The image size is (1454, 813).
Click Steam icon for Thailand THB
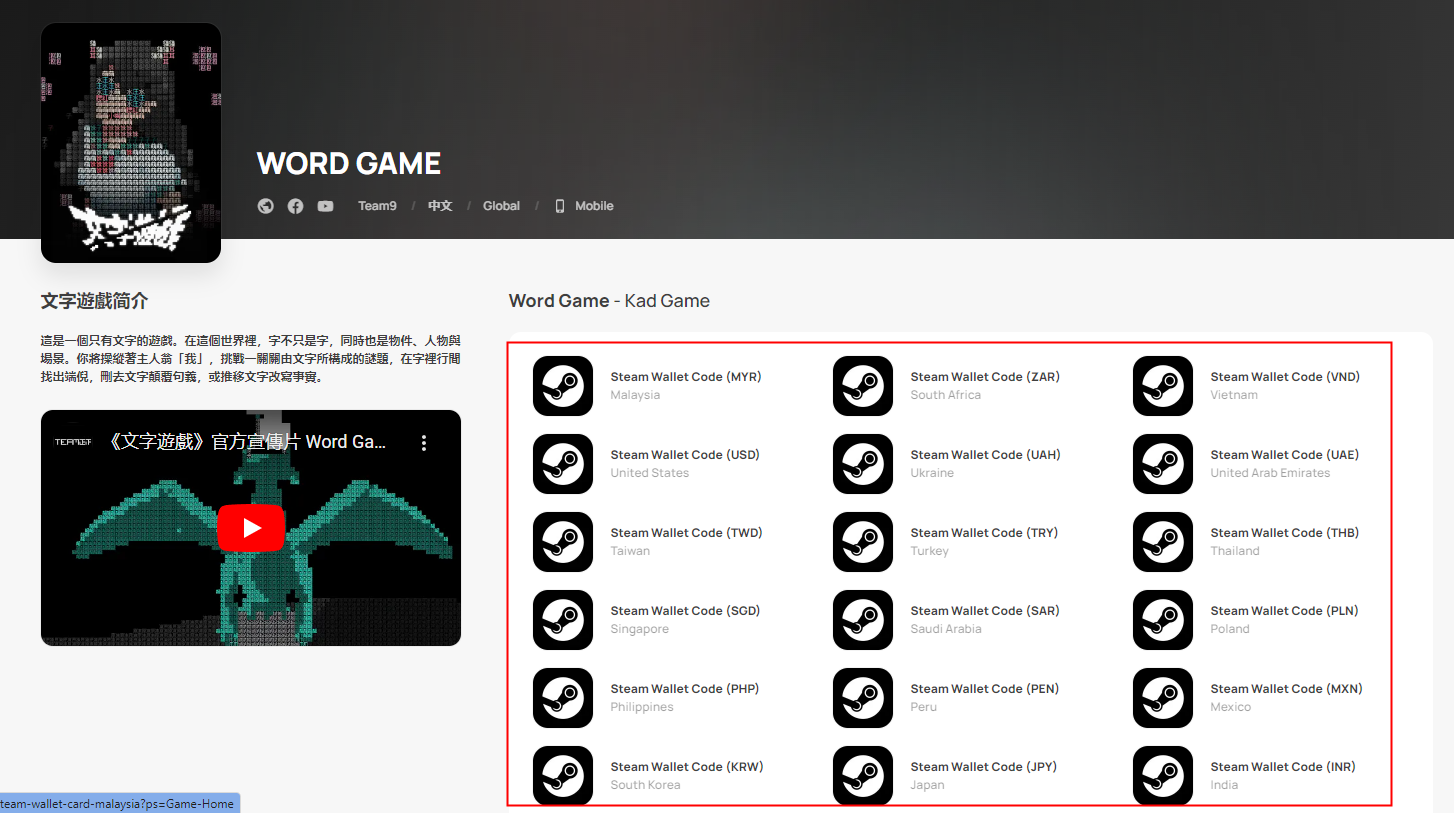point(1163,542)
